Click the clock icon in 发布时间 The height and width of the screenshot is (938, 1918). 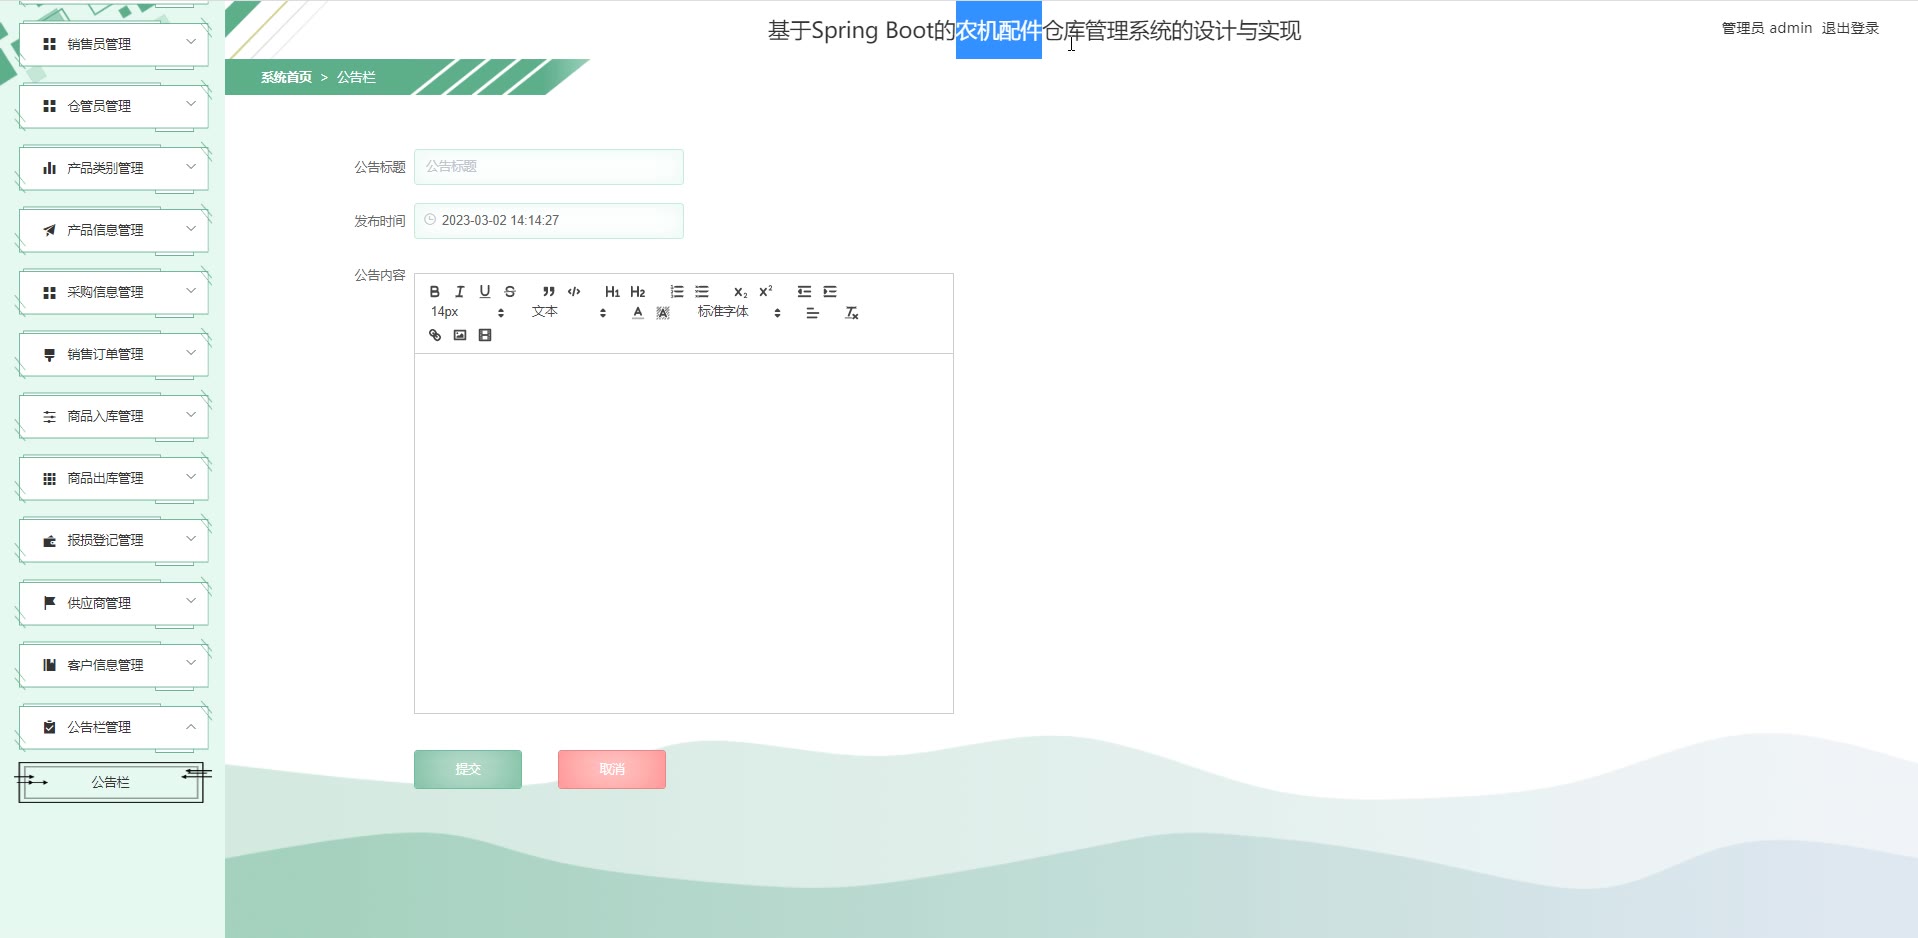pos(430,220)
